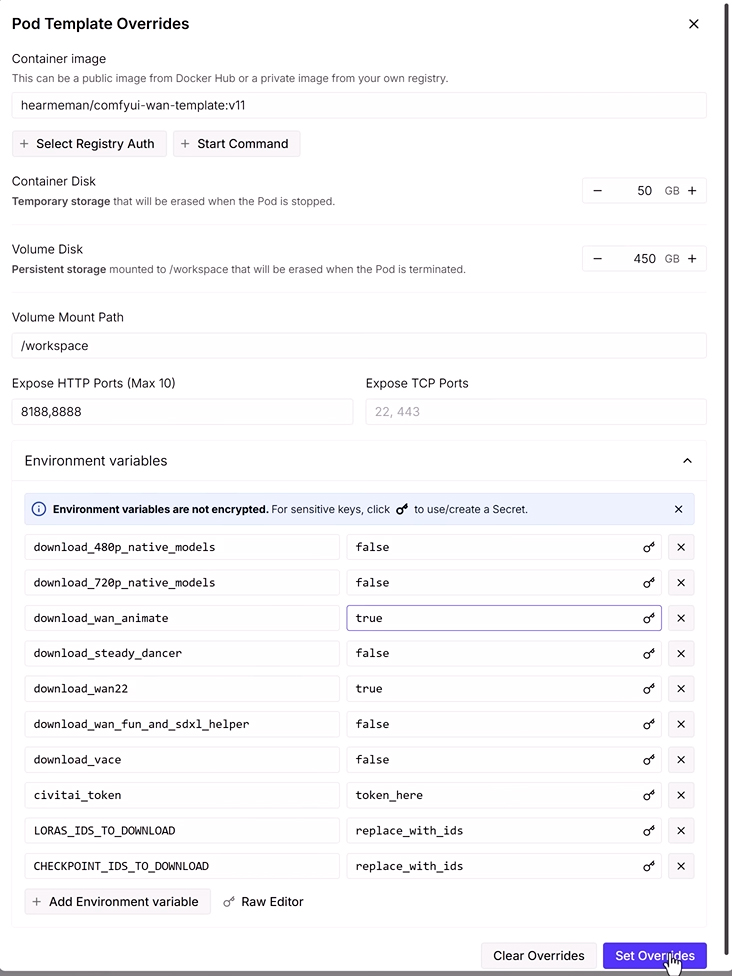The image size is (732, 976).
Task: Use secret for download_wan_animate
Action: click(x=649, y=618)
